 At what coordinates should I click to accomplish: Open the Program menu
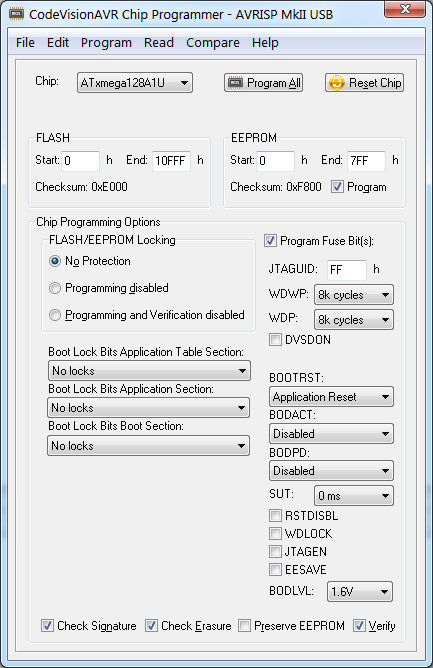click(106, 43)
